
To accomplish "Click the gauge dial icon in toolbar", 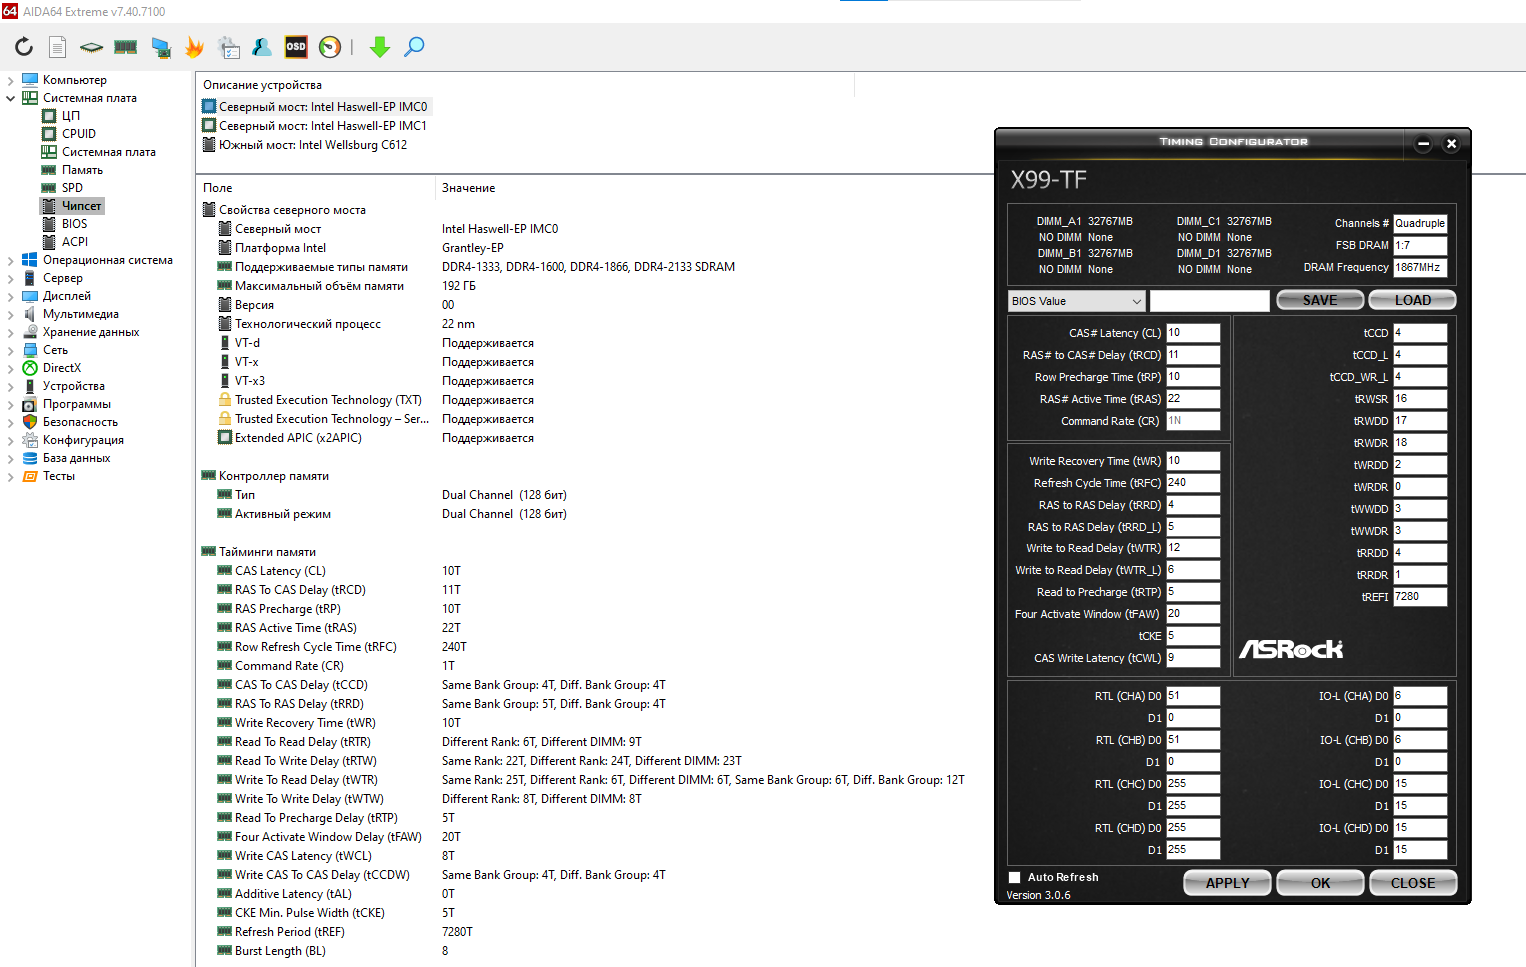I will point(330,46).
